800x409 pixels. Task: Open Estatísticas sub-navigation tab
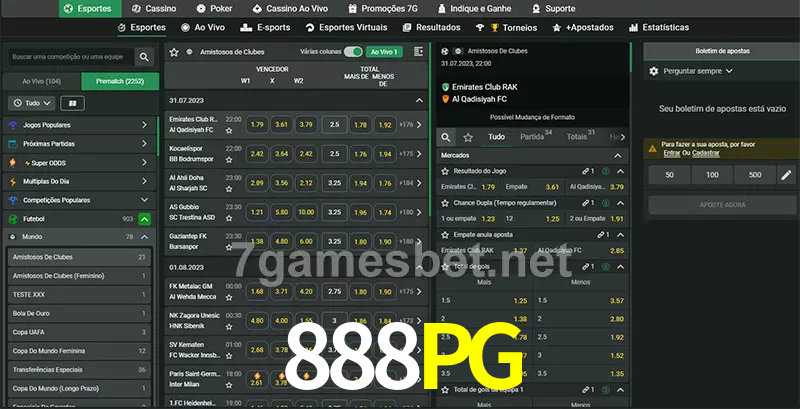pyautogui.click(x=659, y=28)
